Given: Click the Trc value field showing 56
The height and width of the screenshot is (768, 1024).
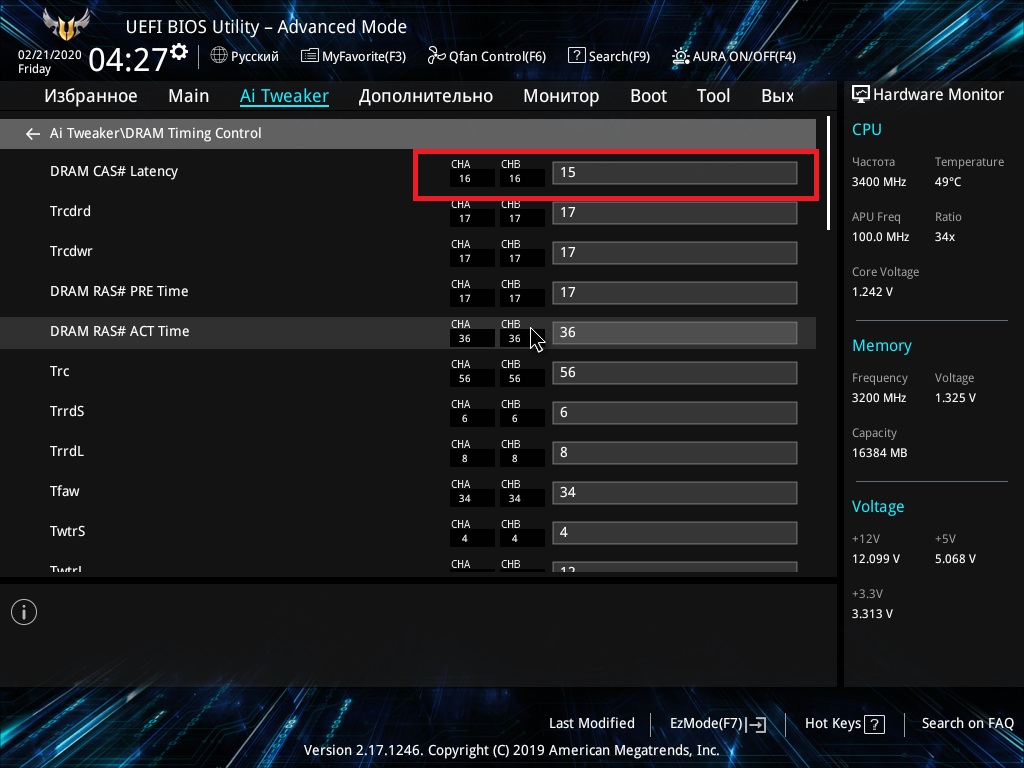Looking at the screenshot, I should point(675,373).
